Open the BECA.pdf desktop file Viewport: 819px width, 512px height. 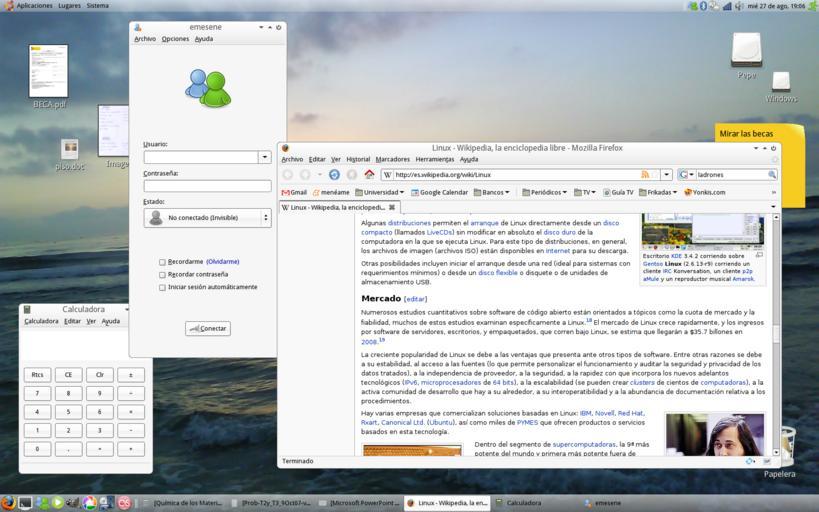48,73
